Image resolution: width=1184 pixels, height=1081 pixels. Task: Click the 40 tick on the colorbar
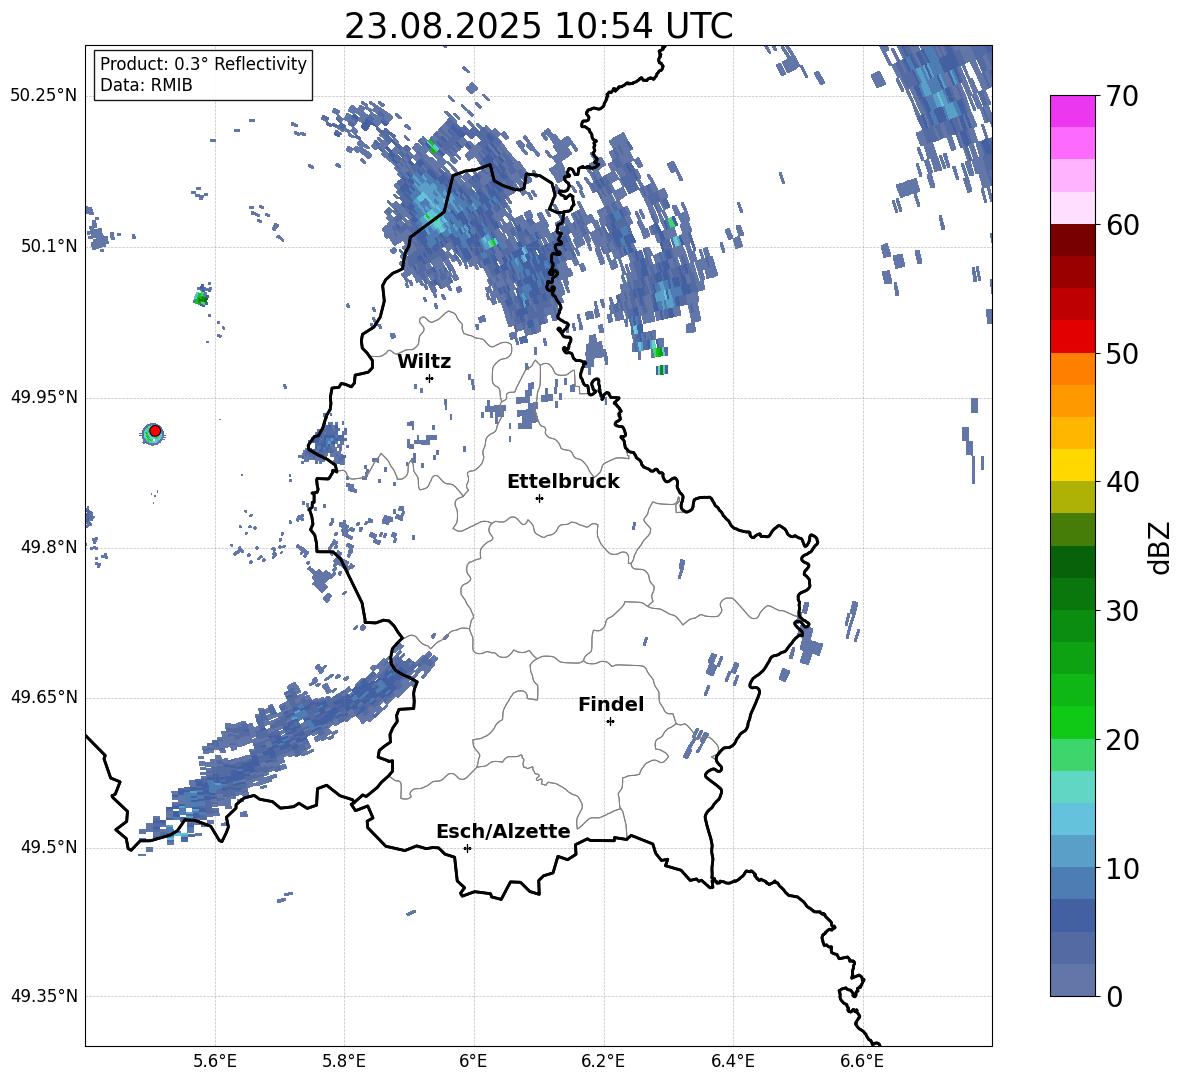(x=1122, y=482)
